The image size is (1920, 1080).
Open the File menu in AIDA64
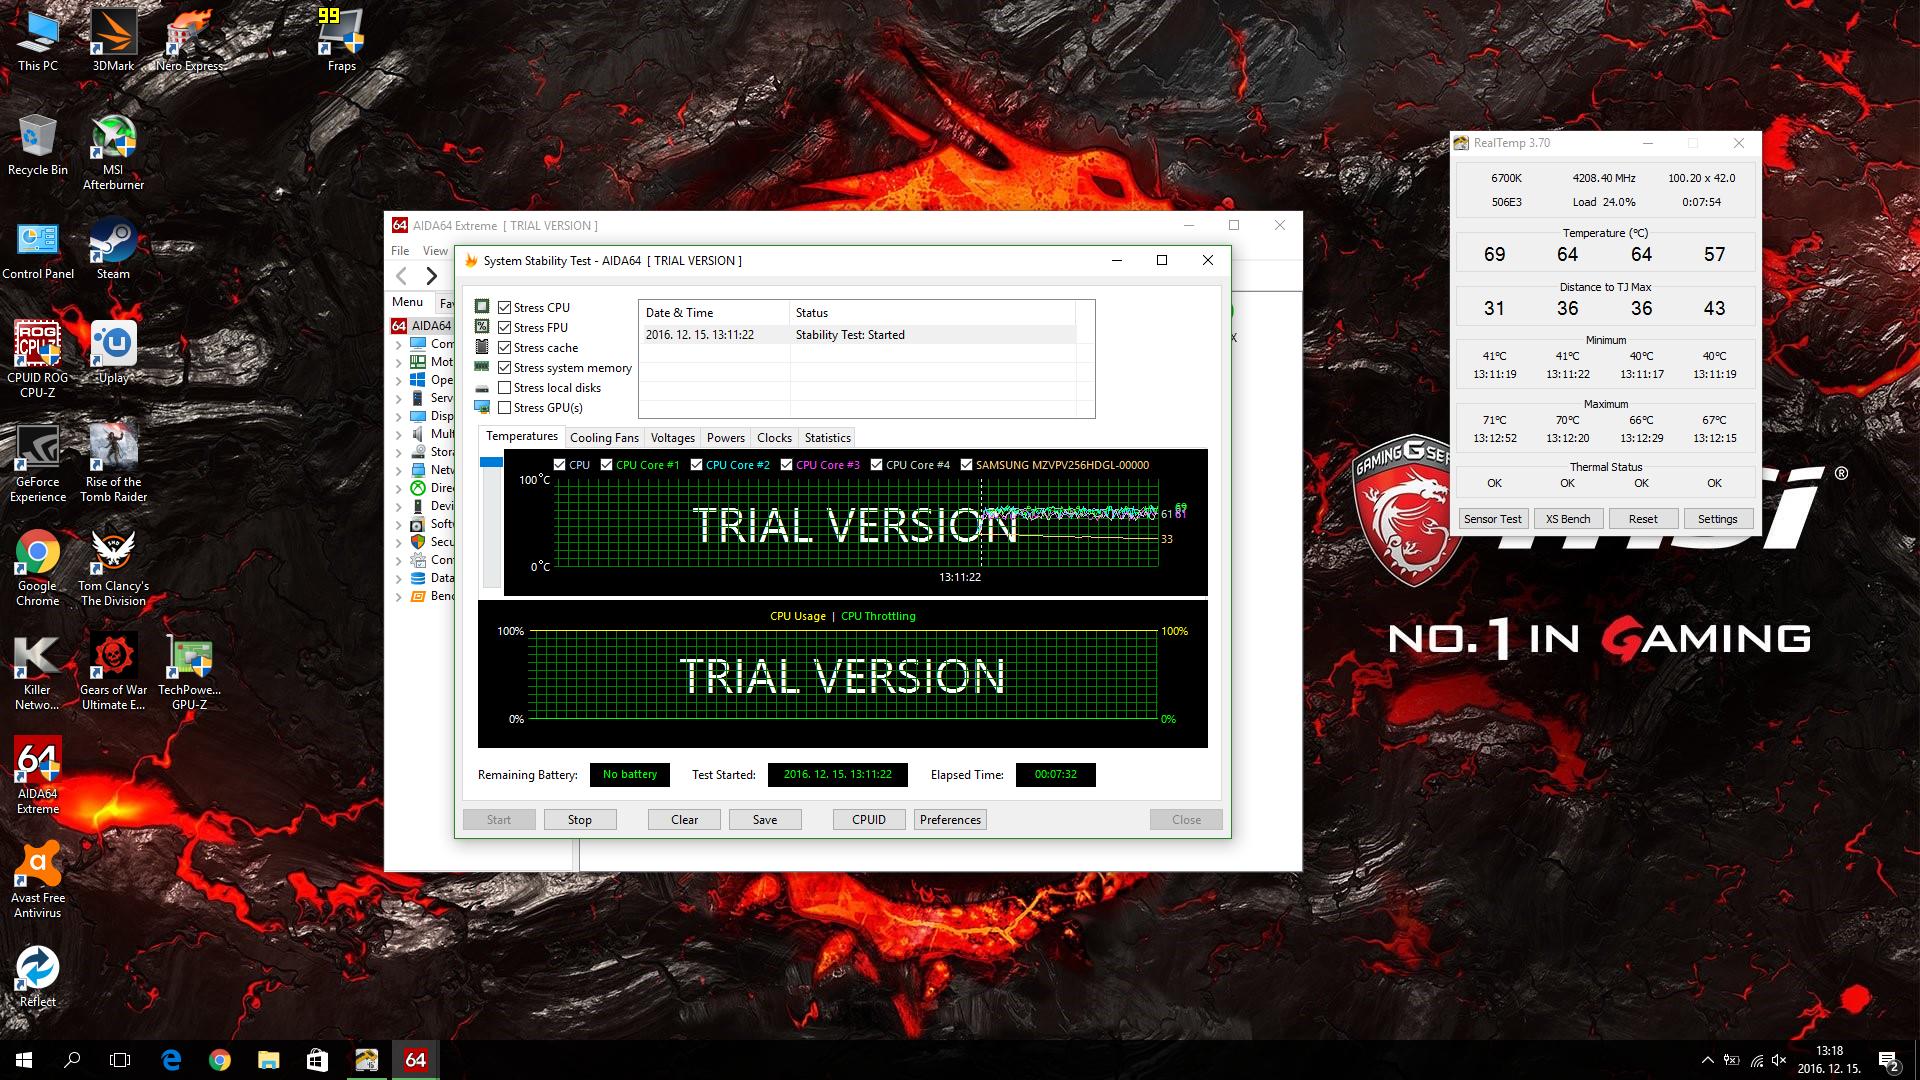click(x=400, y=251)
